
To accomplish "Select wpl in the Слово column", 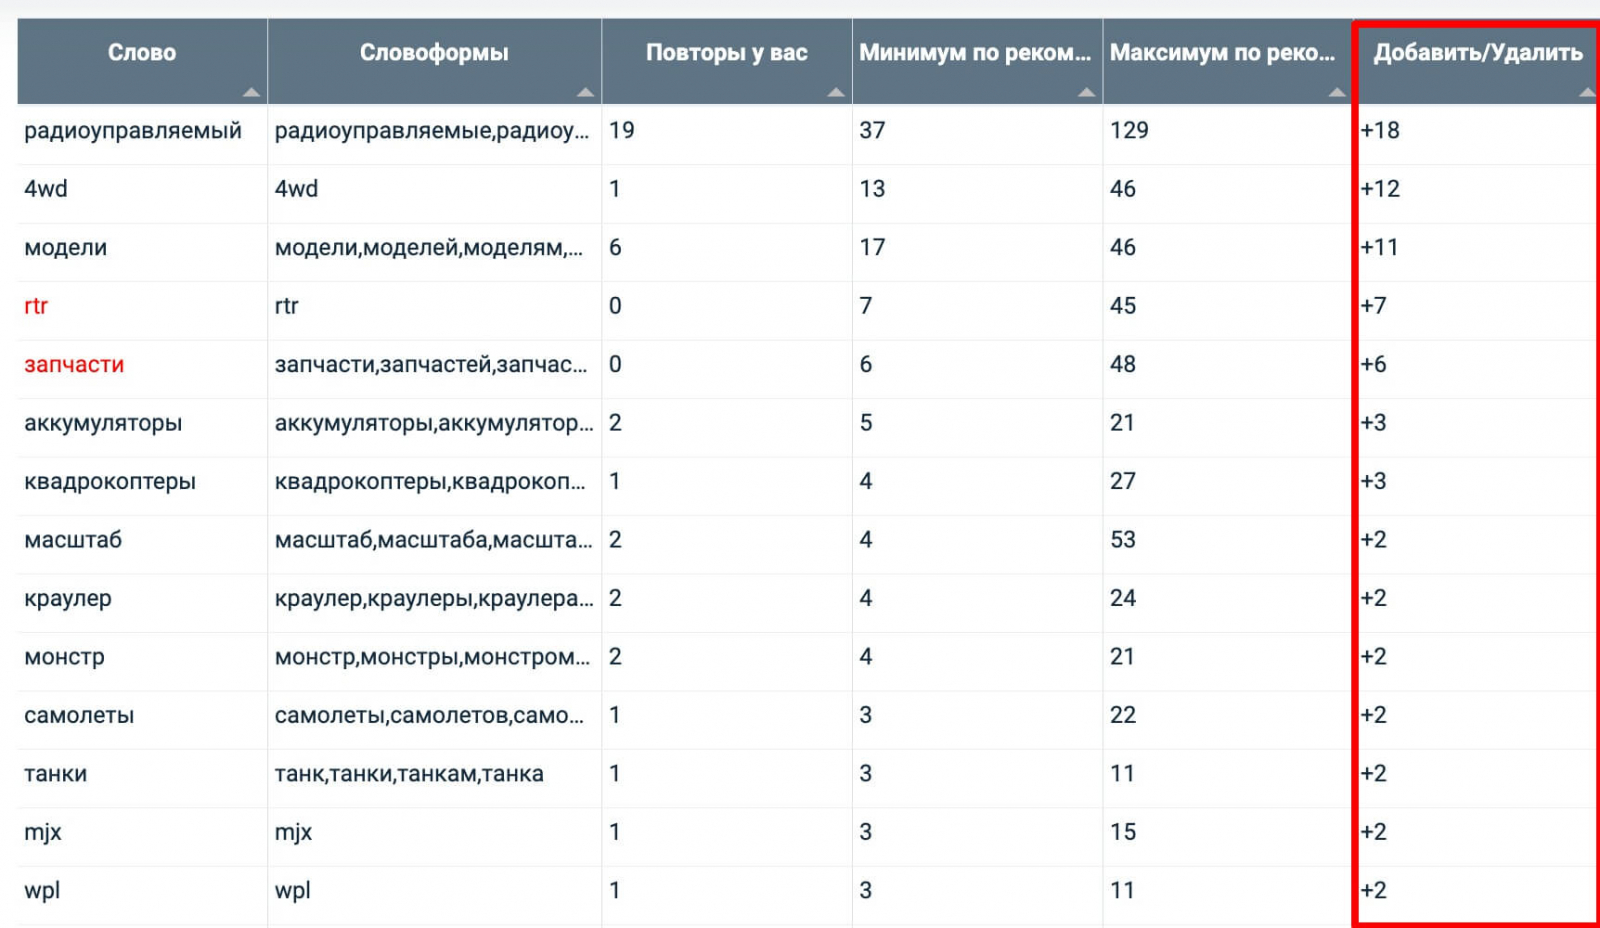I will coord(42,891).
